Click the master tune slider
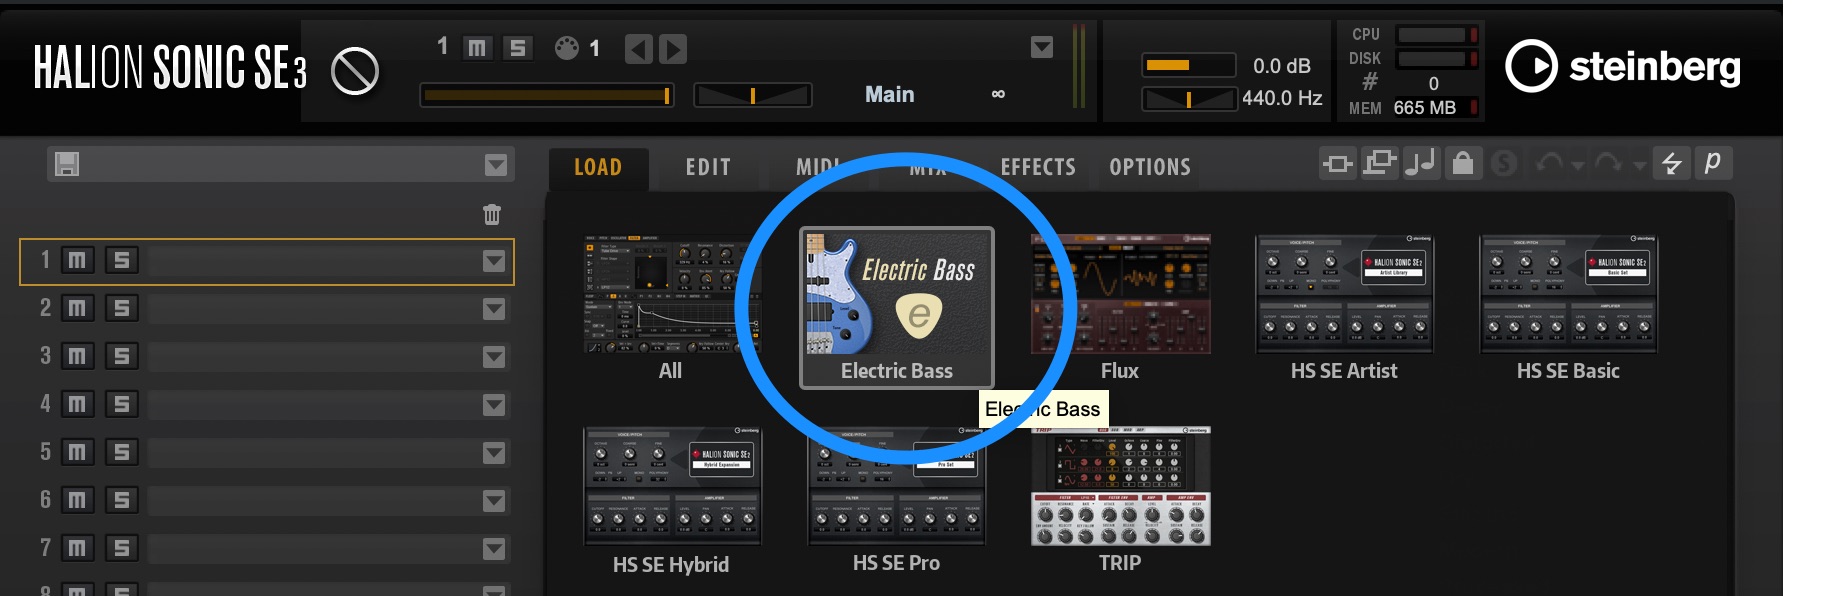 click(x=1189, y=98)
